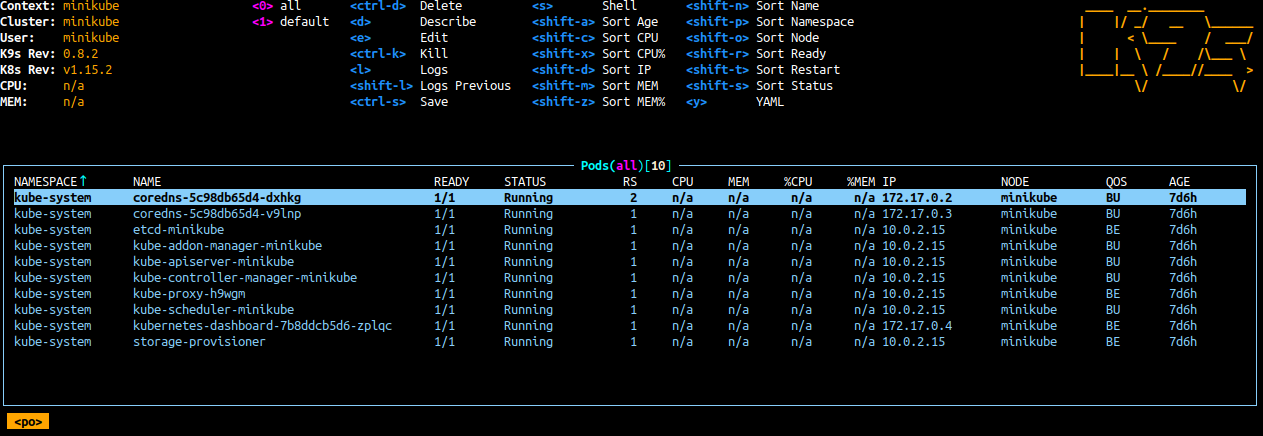Click the sort arrow beside NAMESPACE header
Viewport: 1263px width, 436px height.
83,181
